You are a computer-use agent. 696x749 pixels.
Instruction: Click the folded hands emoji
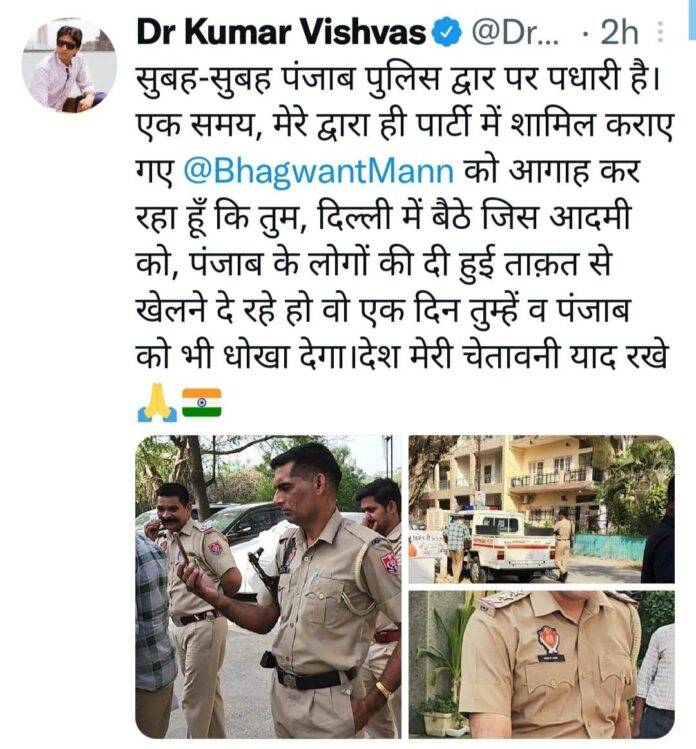[x=157, y=402]
